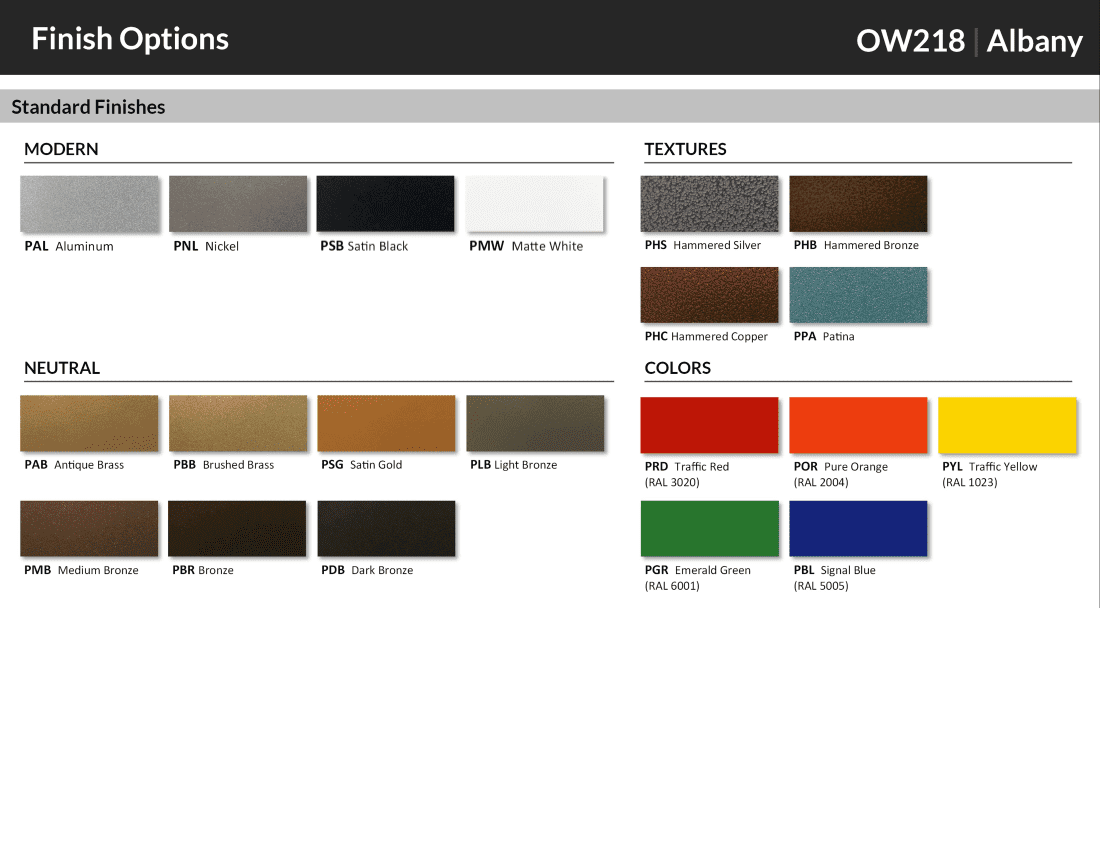Pick the Patina PPA swatch
Screen dimensions: 1100x850
(x=858, y=295)
